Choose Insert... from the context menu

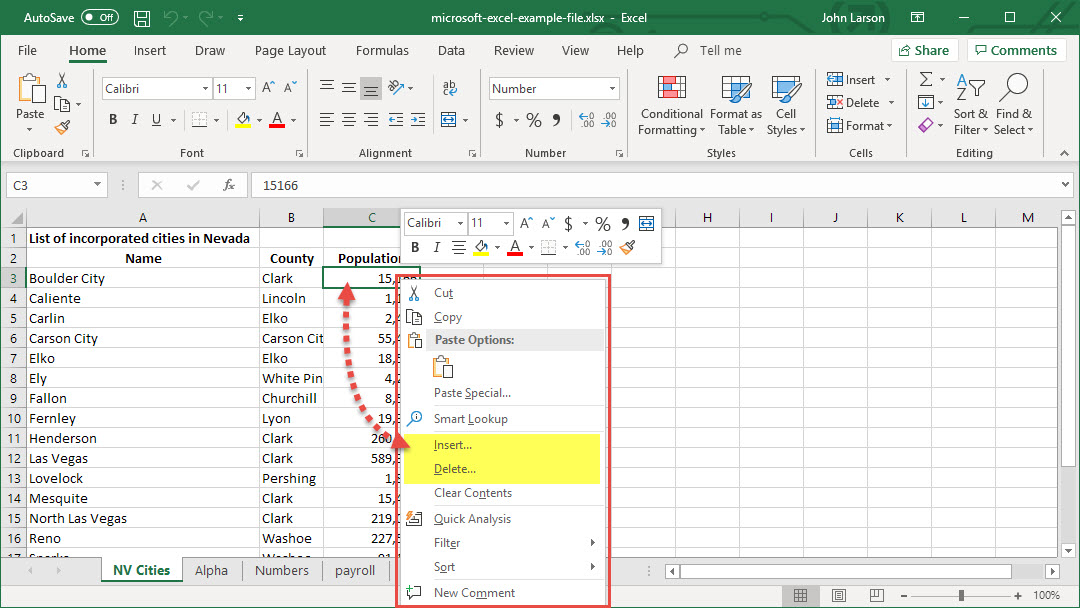[453, 445]
